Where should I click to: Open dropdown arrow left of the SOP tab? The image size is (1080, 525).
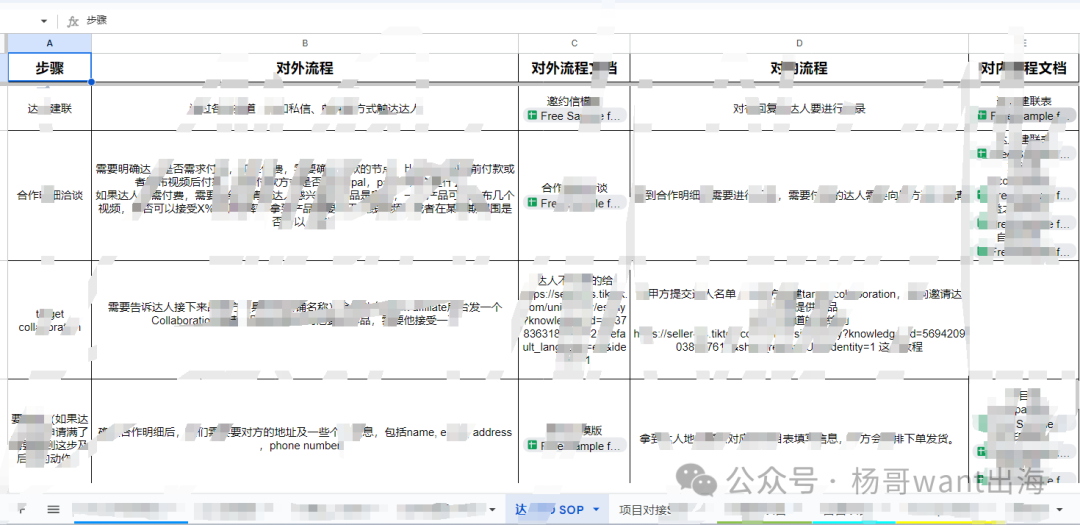pyautogui.click(x=492, y=510)
